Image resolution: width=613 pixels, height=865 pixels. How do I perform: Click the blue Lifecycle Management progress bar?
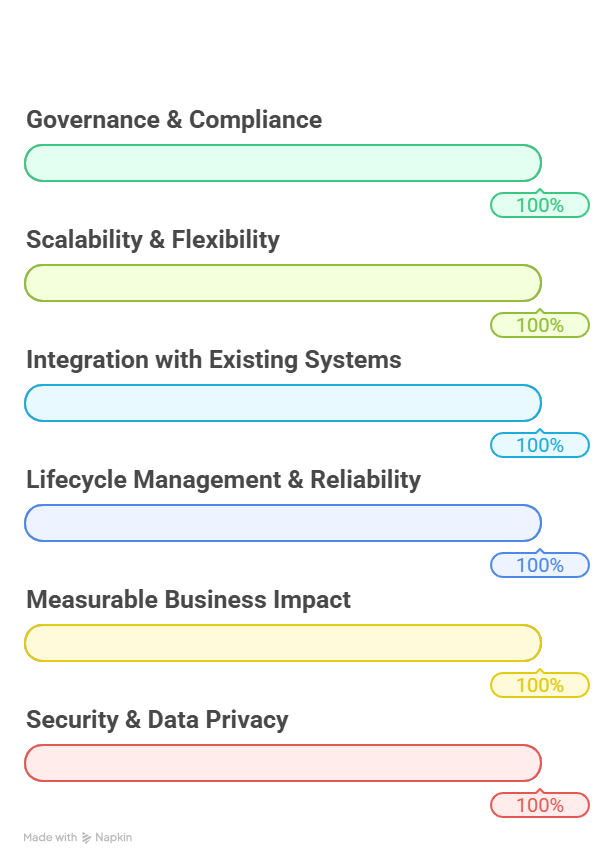click(x=282, y=523)
